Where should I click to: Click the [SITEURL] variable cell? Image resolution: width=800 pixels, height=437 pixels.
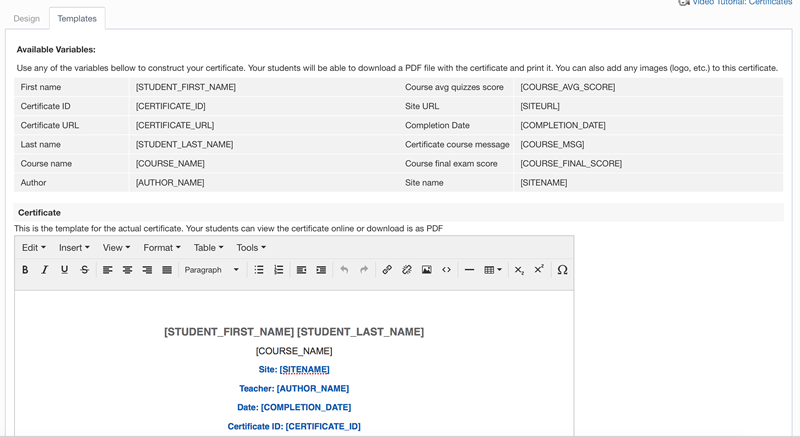(540, 106)
